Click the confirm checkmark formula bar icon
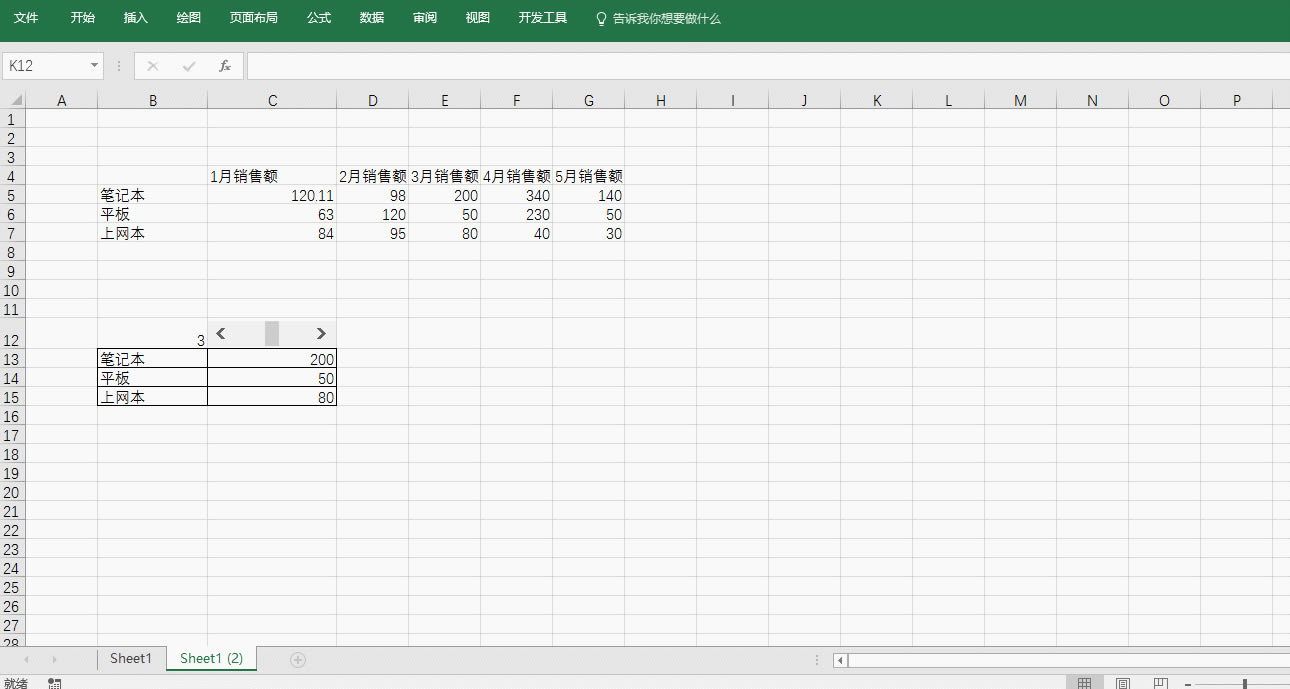The image size is (1290, 689). coord(189,66)
